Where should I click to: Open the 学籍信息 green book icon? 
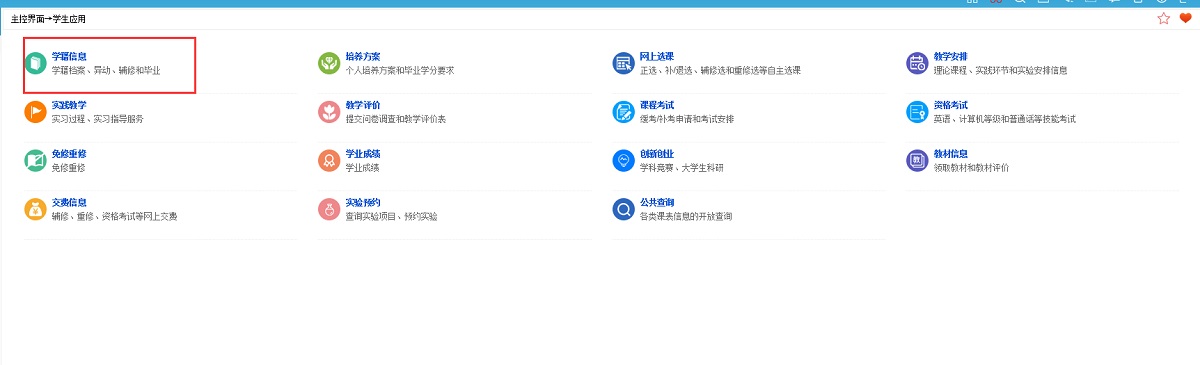[x=35, y=64]
